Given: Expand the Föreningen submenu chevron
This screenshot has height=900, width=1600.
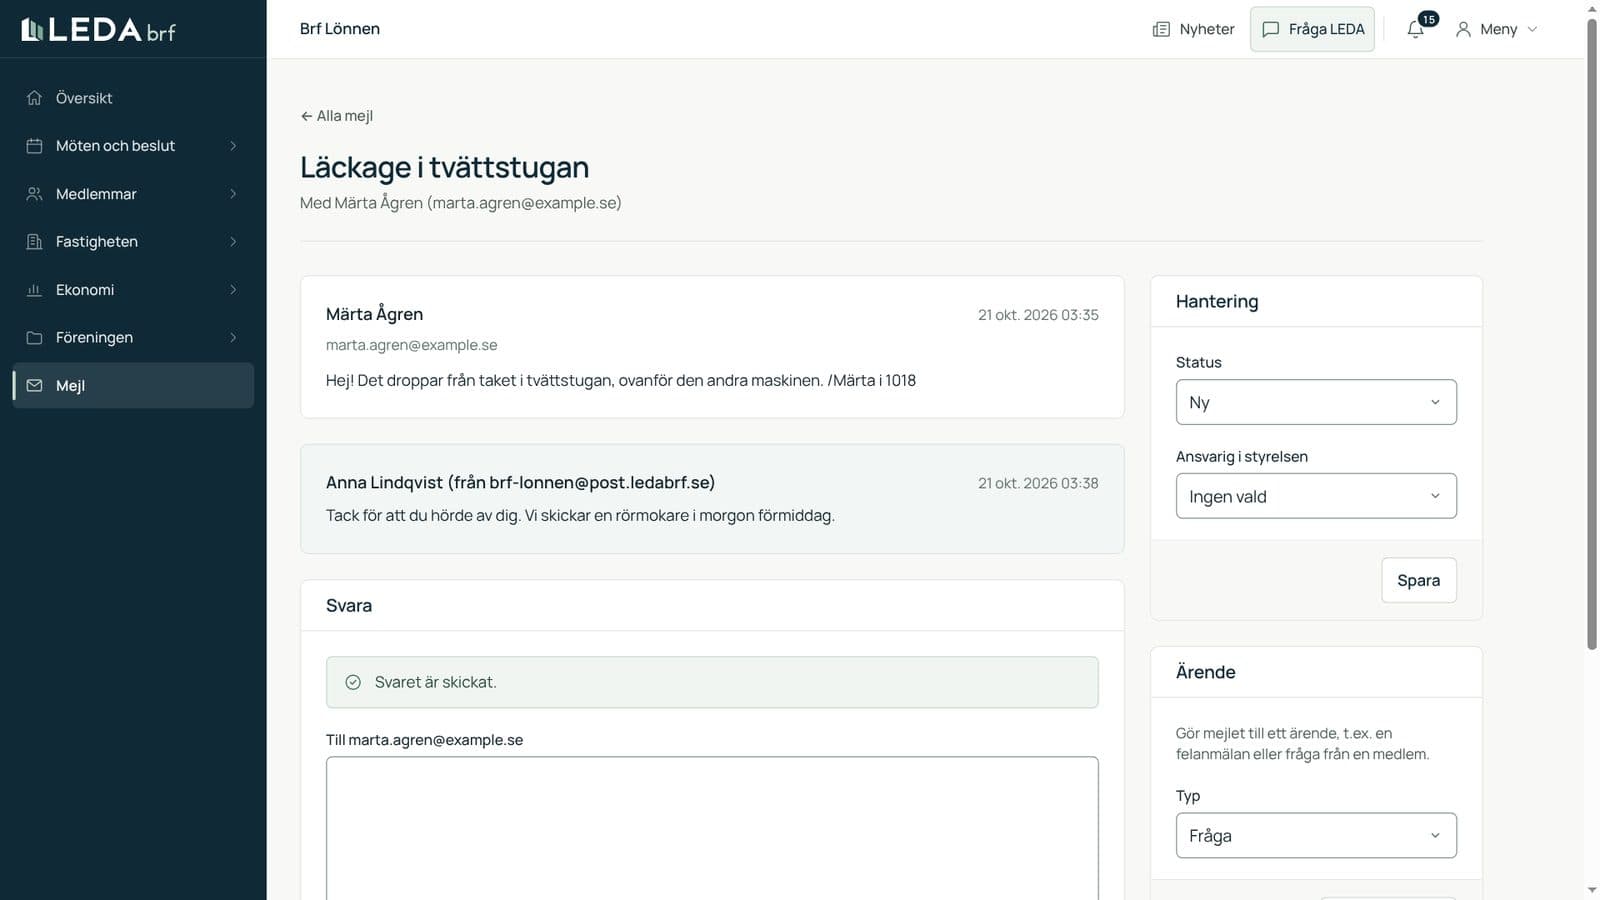Looking at the screenshot, I should 233,338.
